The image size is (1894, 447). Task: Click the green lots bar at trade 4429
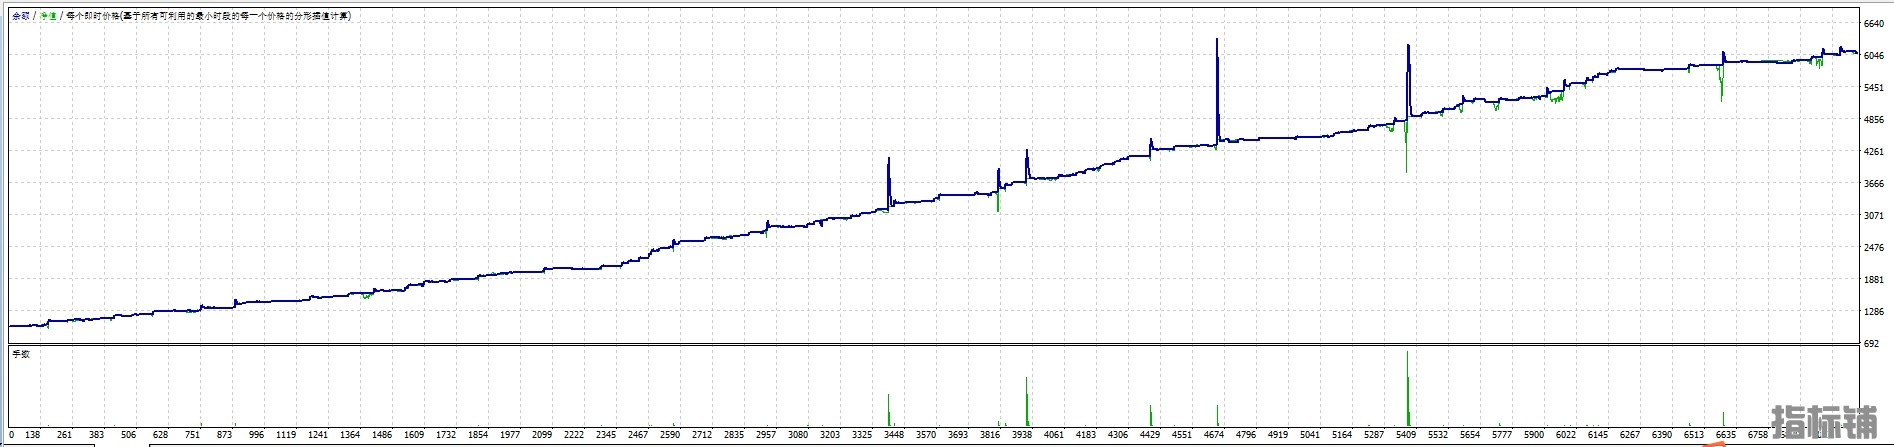tap(1150, 415)
